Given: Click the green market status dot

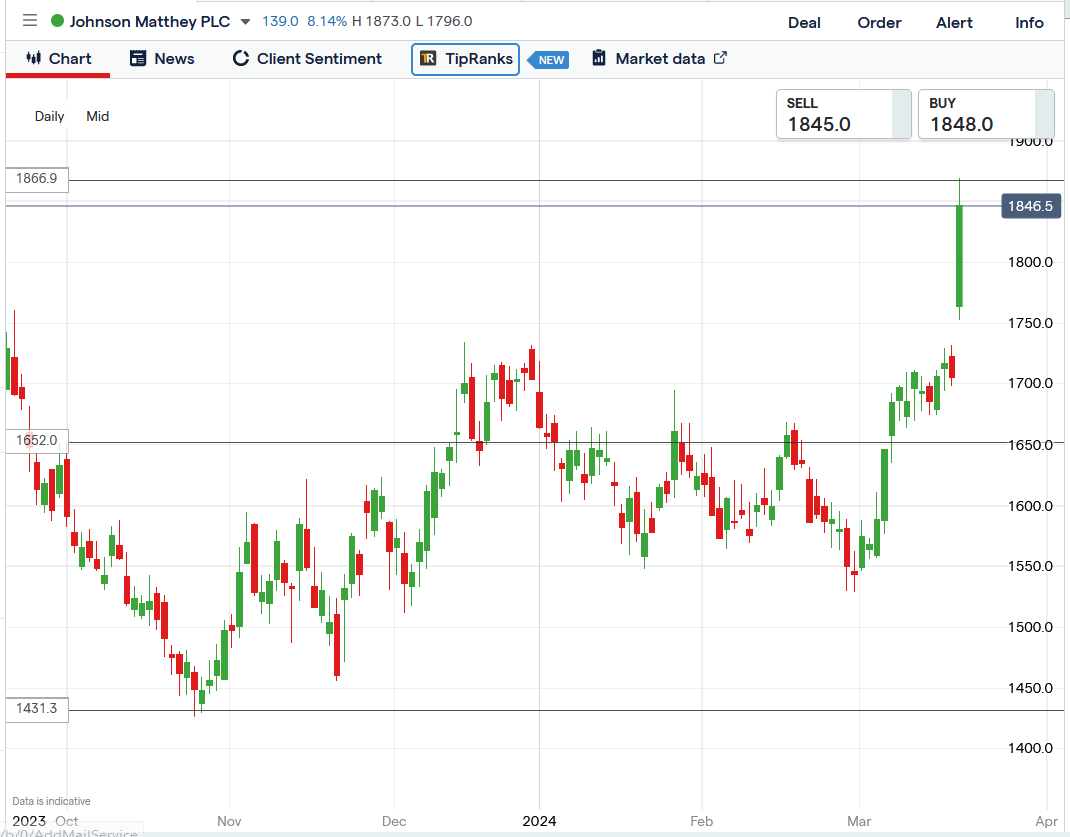Looking at the screenshot, I should pyautogui.click(x=57, y=21).
